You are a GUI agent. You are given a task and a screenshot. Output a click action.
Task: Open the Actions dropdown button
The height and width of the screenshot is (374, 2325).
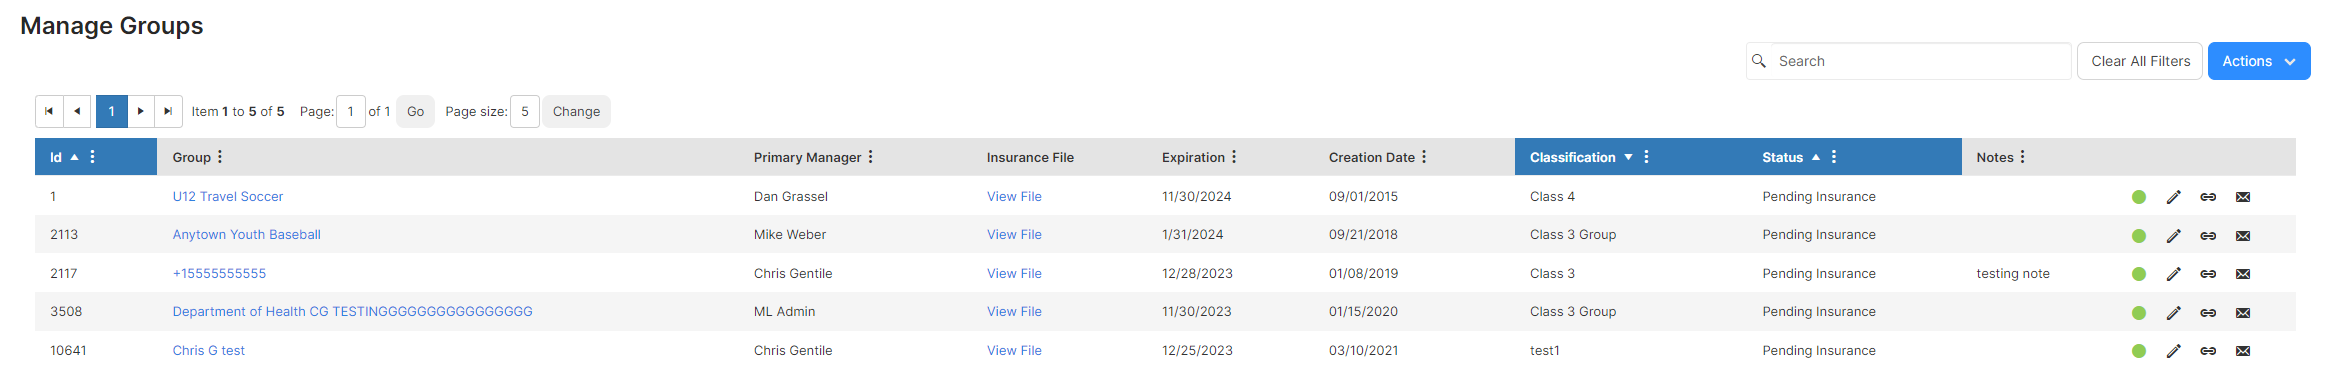tap(2258, 61)
